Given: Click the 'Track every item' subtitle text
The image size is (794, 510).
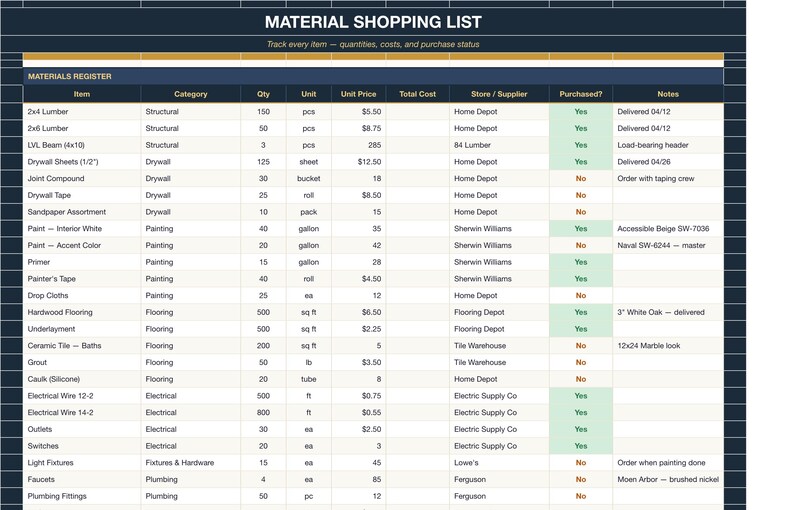Looking at the screenshot, I should [373, 44].
